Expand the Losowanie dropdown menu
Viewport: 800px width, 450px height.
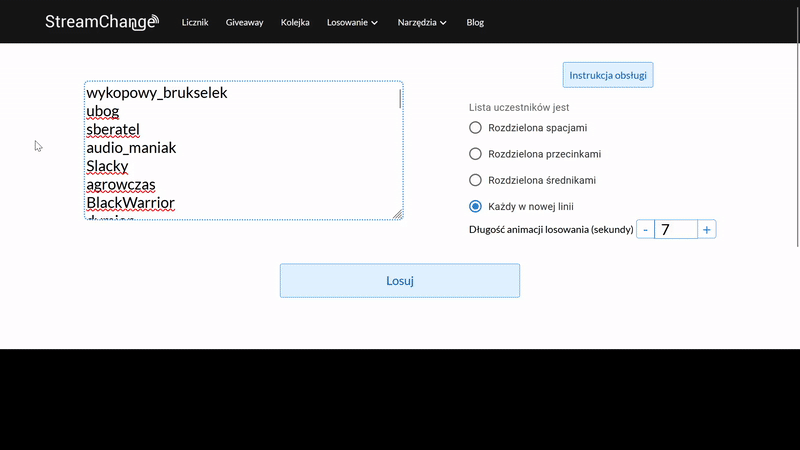(352, 22)
